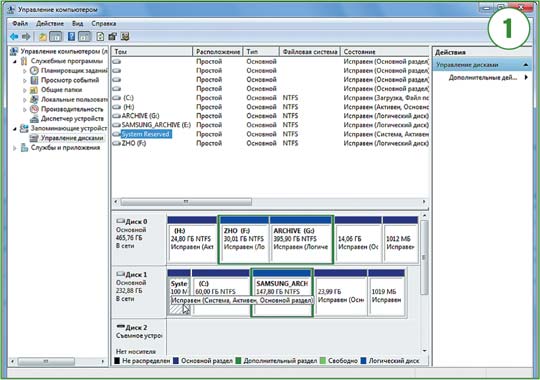Click the Дополнительный раздел green legend swatch

coord(238,361)
